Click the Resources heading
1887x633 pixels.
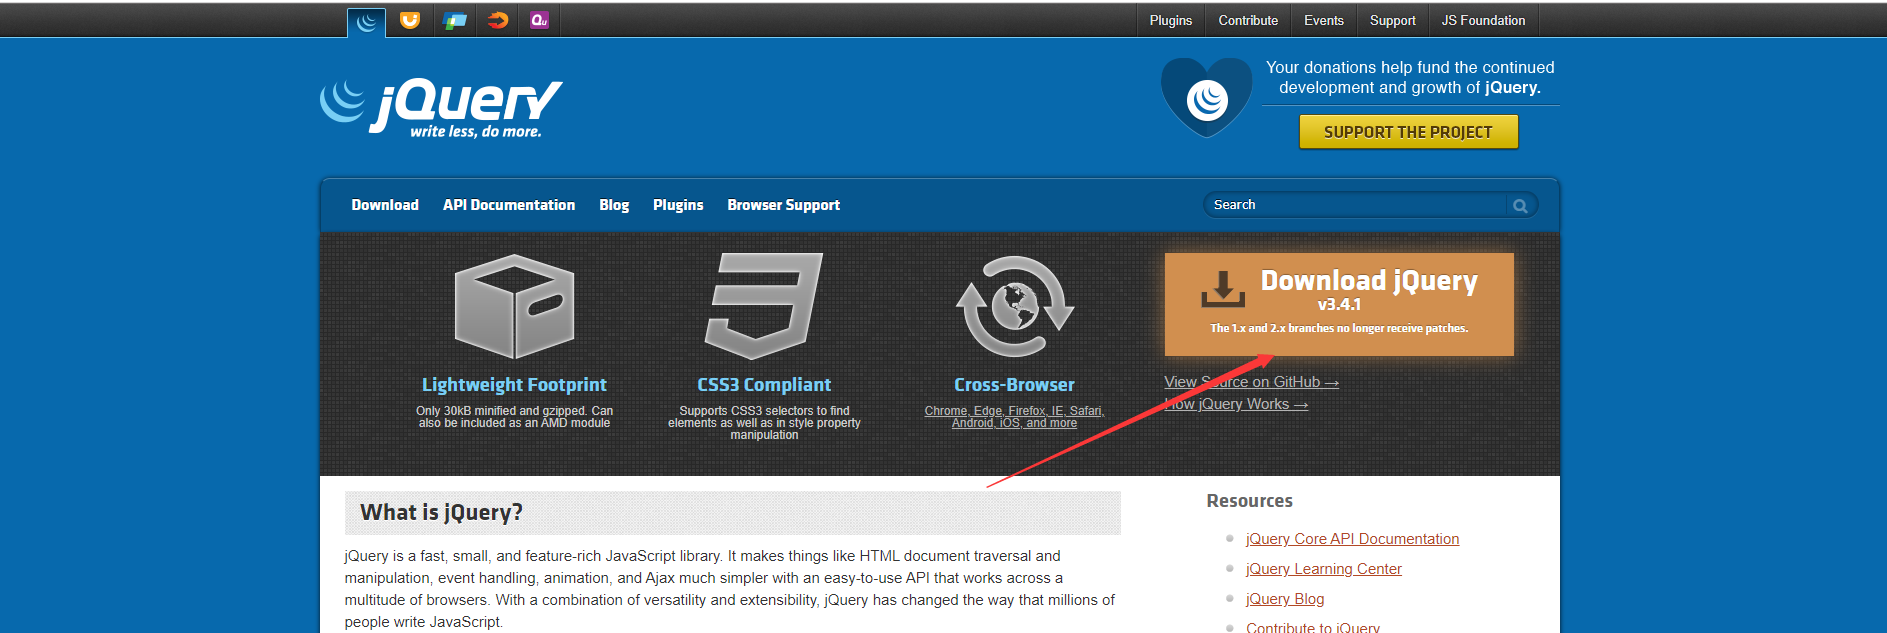pos(1249,501)
